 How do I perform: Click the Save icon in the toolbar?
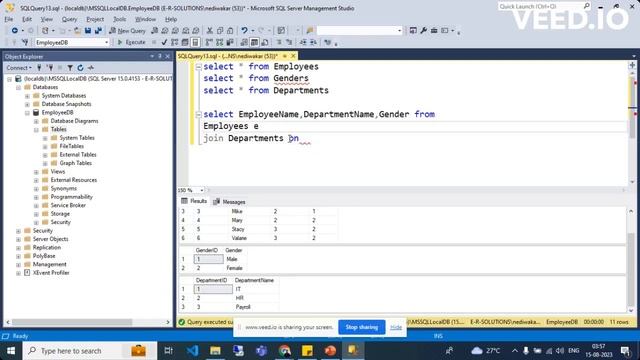(x=88, y=31)
